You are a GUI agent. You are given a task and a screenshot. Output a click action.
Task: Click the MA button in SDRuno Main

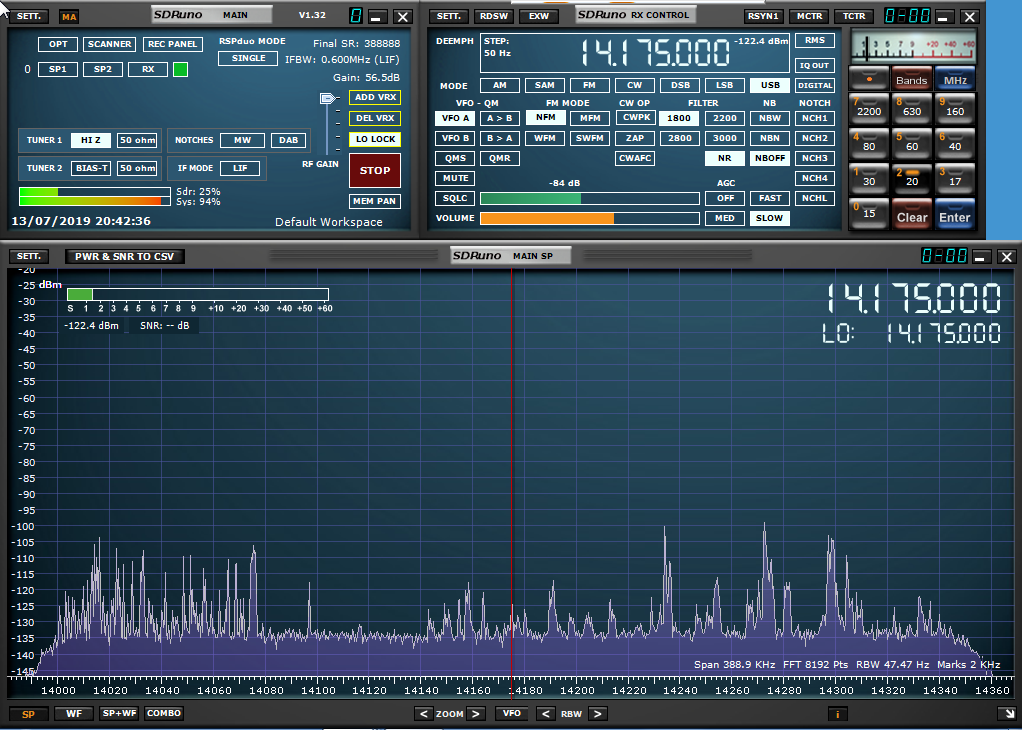point(69,17)
